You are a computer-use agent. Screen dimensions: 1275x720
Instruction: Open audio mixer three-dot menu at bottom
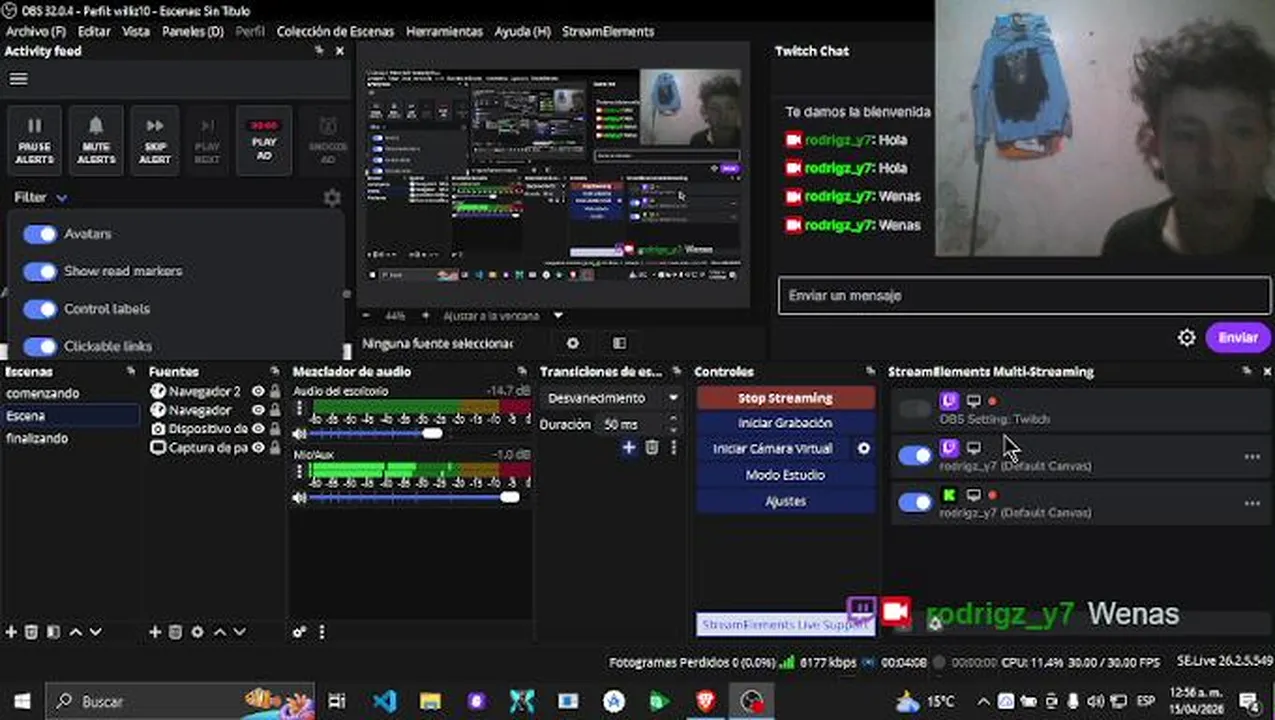322,632
